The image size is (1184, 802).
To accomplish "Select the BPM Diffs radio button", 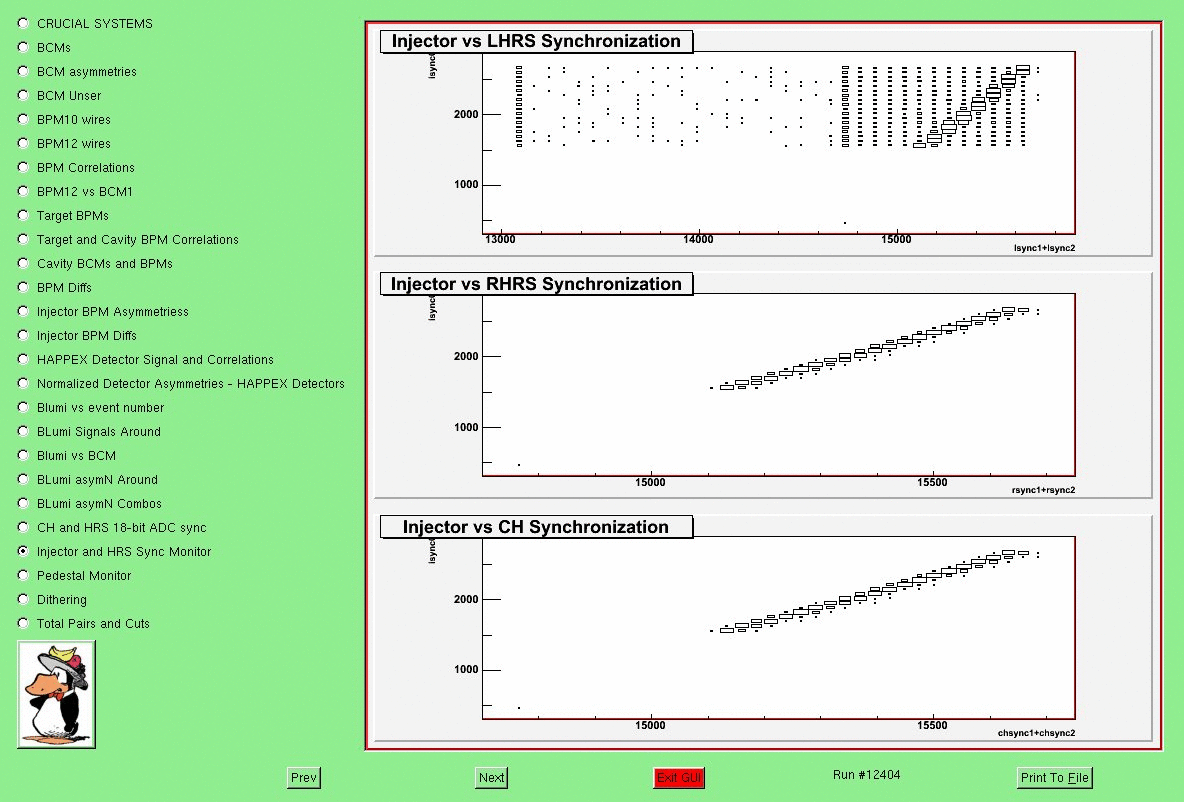I will (x=23, y=288).
